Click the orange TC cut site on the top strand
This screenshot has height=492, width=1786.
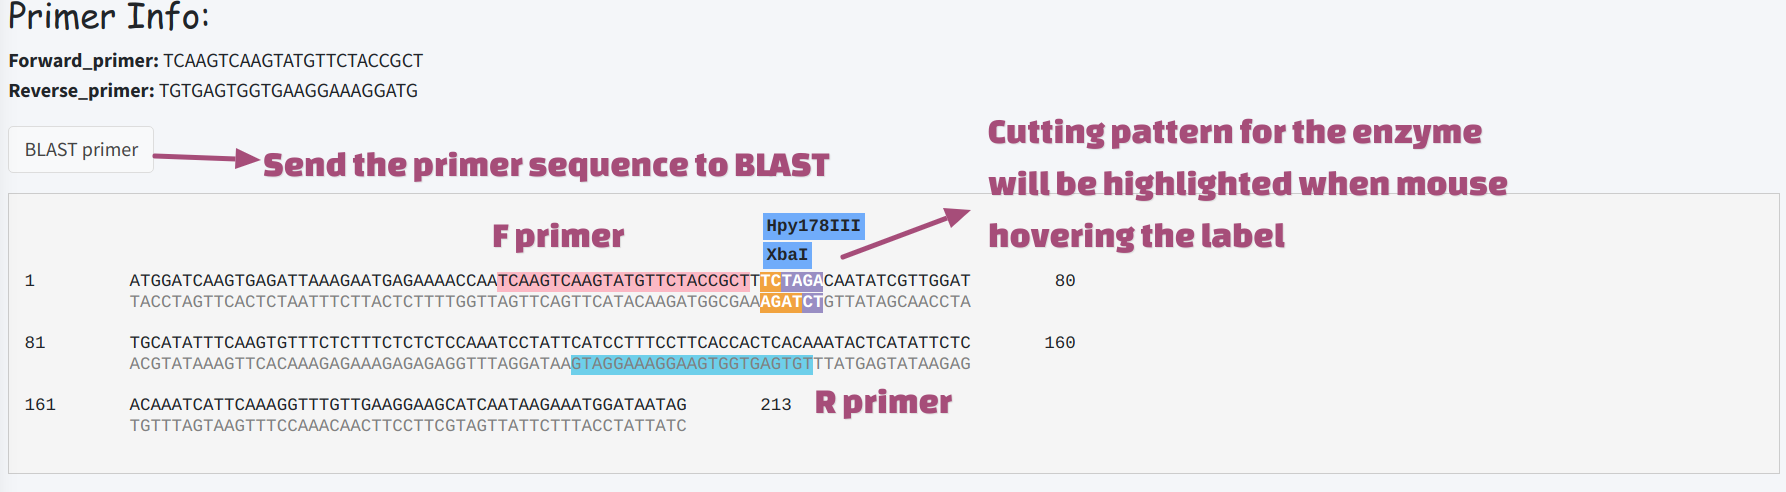coord(771,281)
